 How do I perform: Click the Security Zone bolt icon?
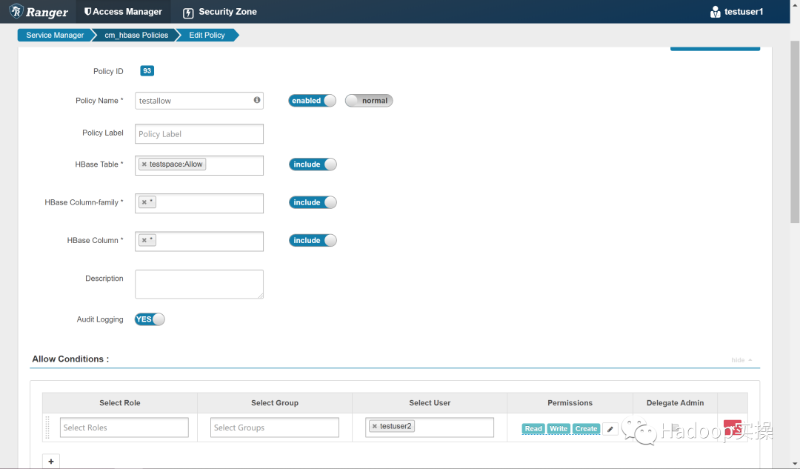point(188,13)
